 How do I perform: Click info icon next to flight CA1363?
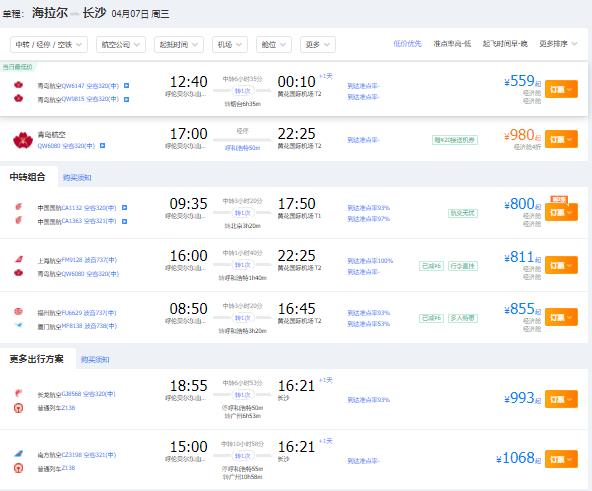124,221
